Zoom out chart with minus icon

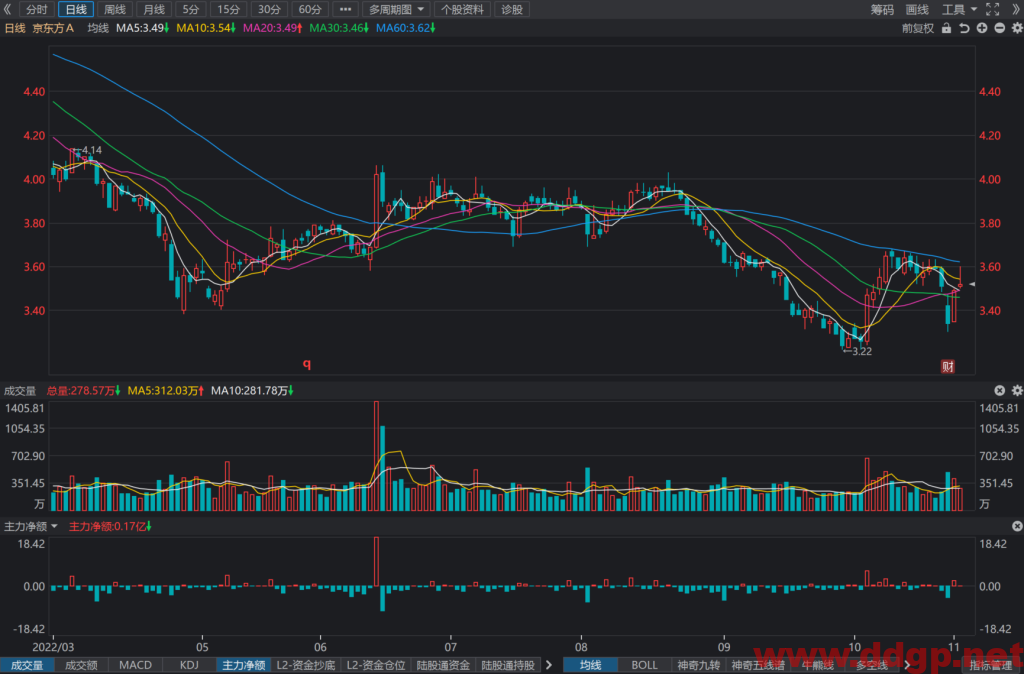(999, 28)
